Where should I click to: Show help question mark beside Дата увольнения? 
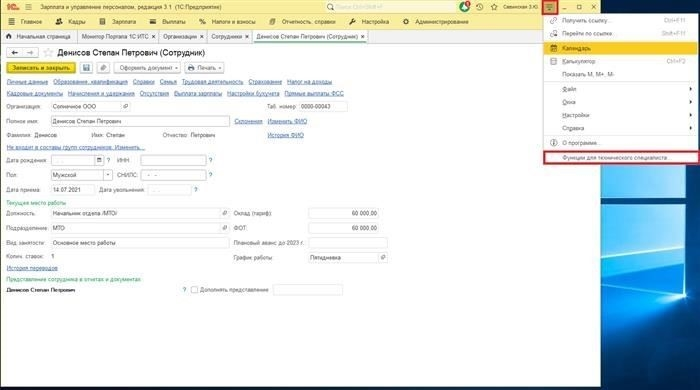[x=196, y=190]
